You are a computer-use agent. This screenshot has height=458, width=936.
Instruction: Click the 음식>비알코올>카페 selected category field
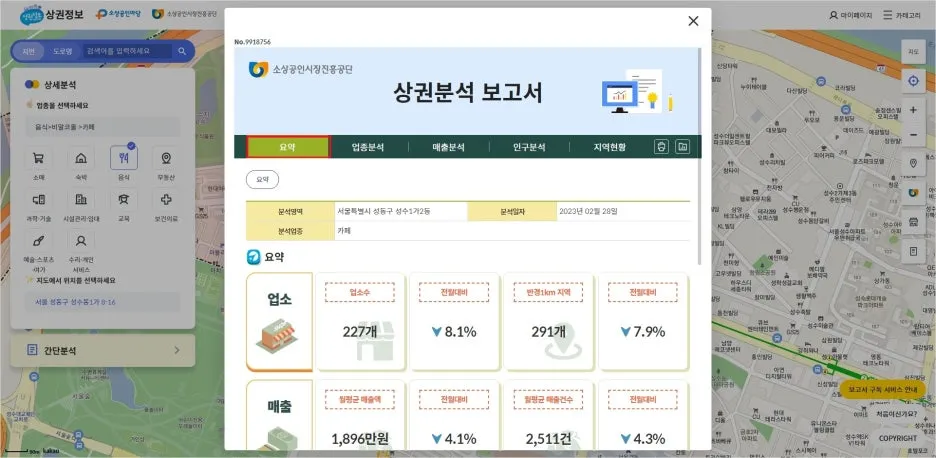[103, 127]
